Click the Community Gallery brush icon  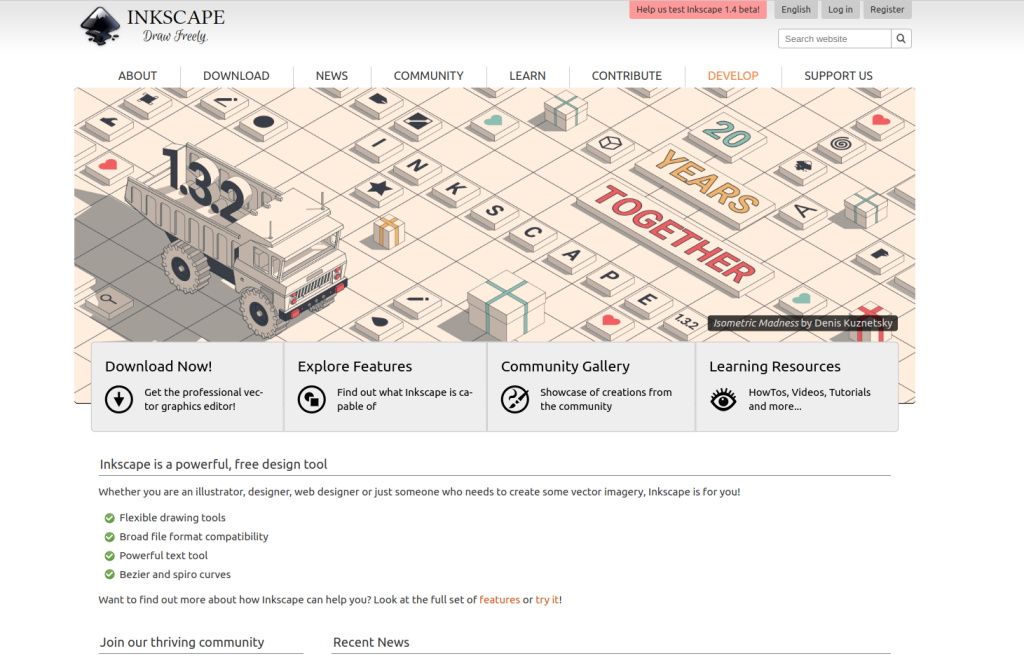tap(515, 400)
